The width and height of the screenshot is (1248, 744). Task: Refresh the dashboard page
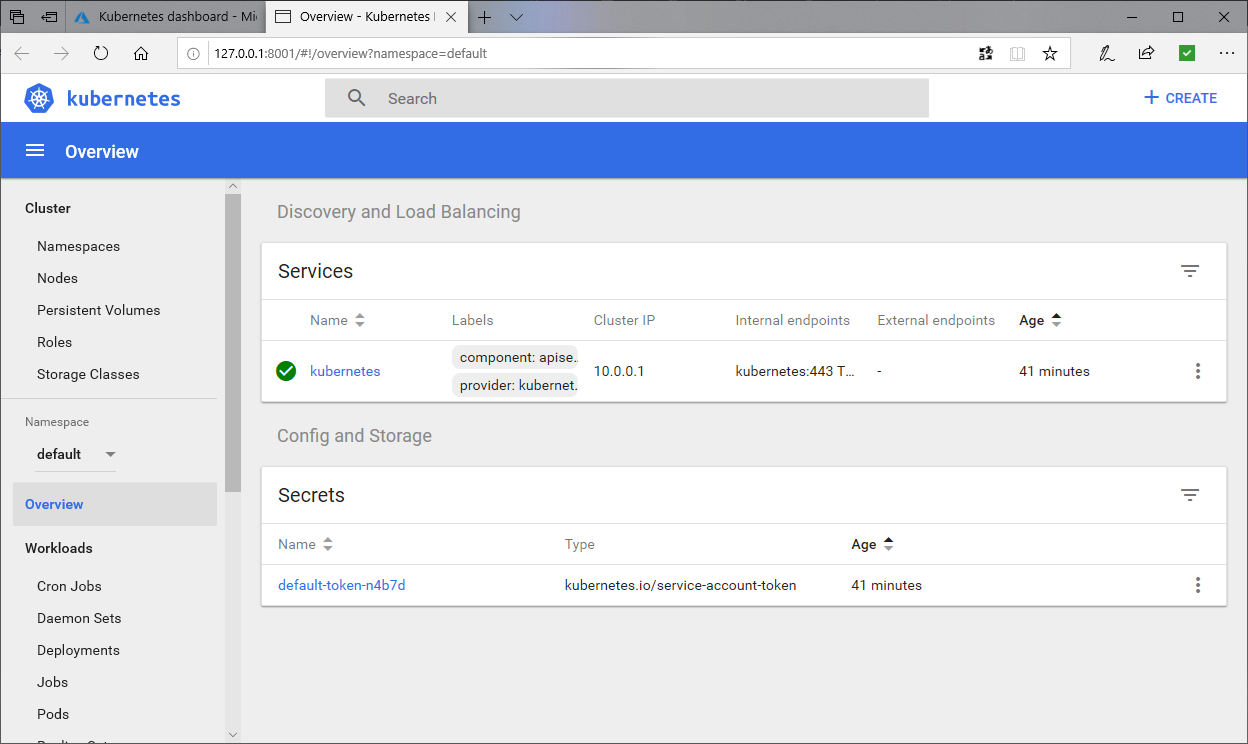tap(101, 53)
